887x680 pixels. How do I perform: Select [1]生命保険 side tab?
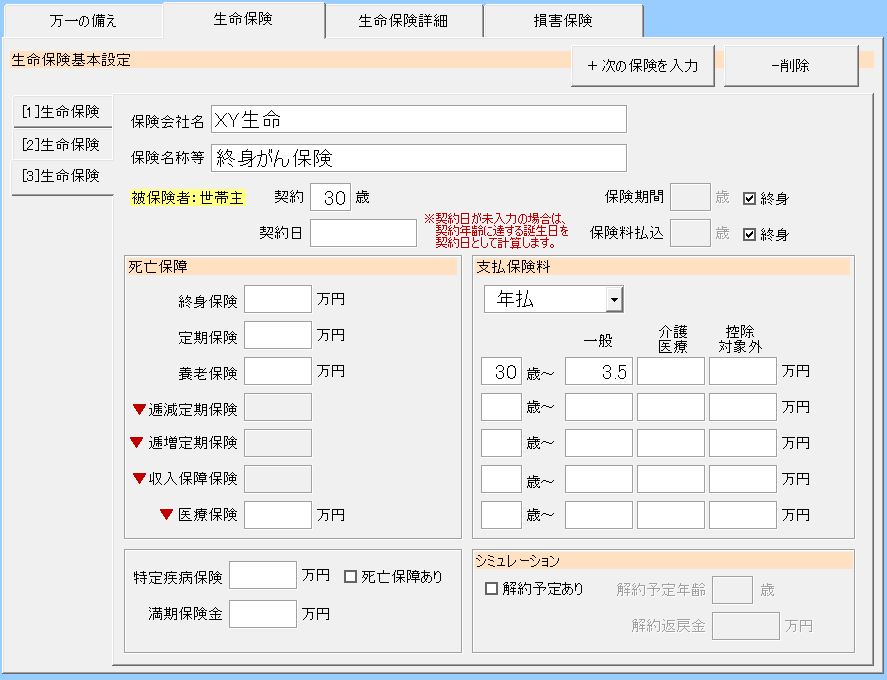[x=61, y=112]
